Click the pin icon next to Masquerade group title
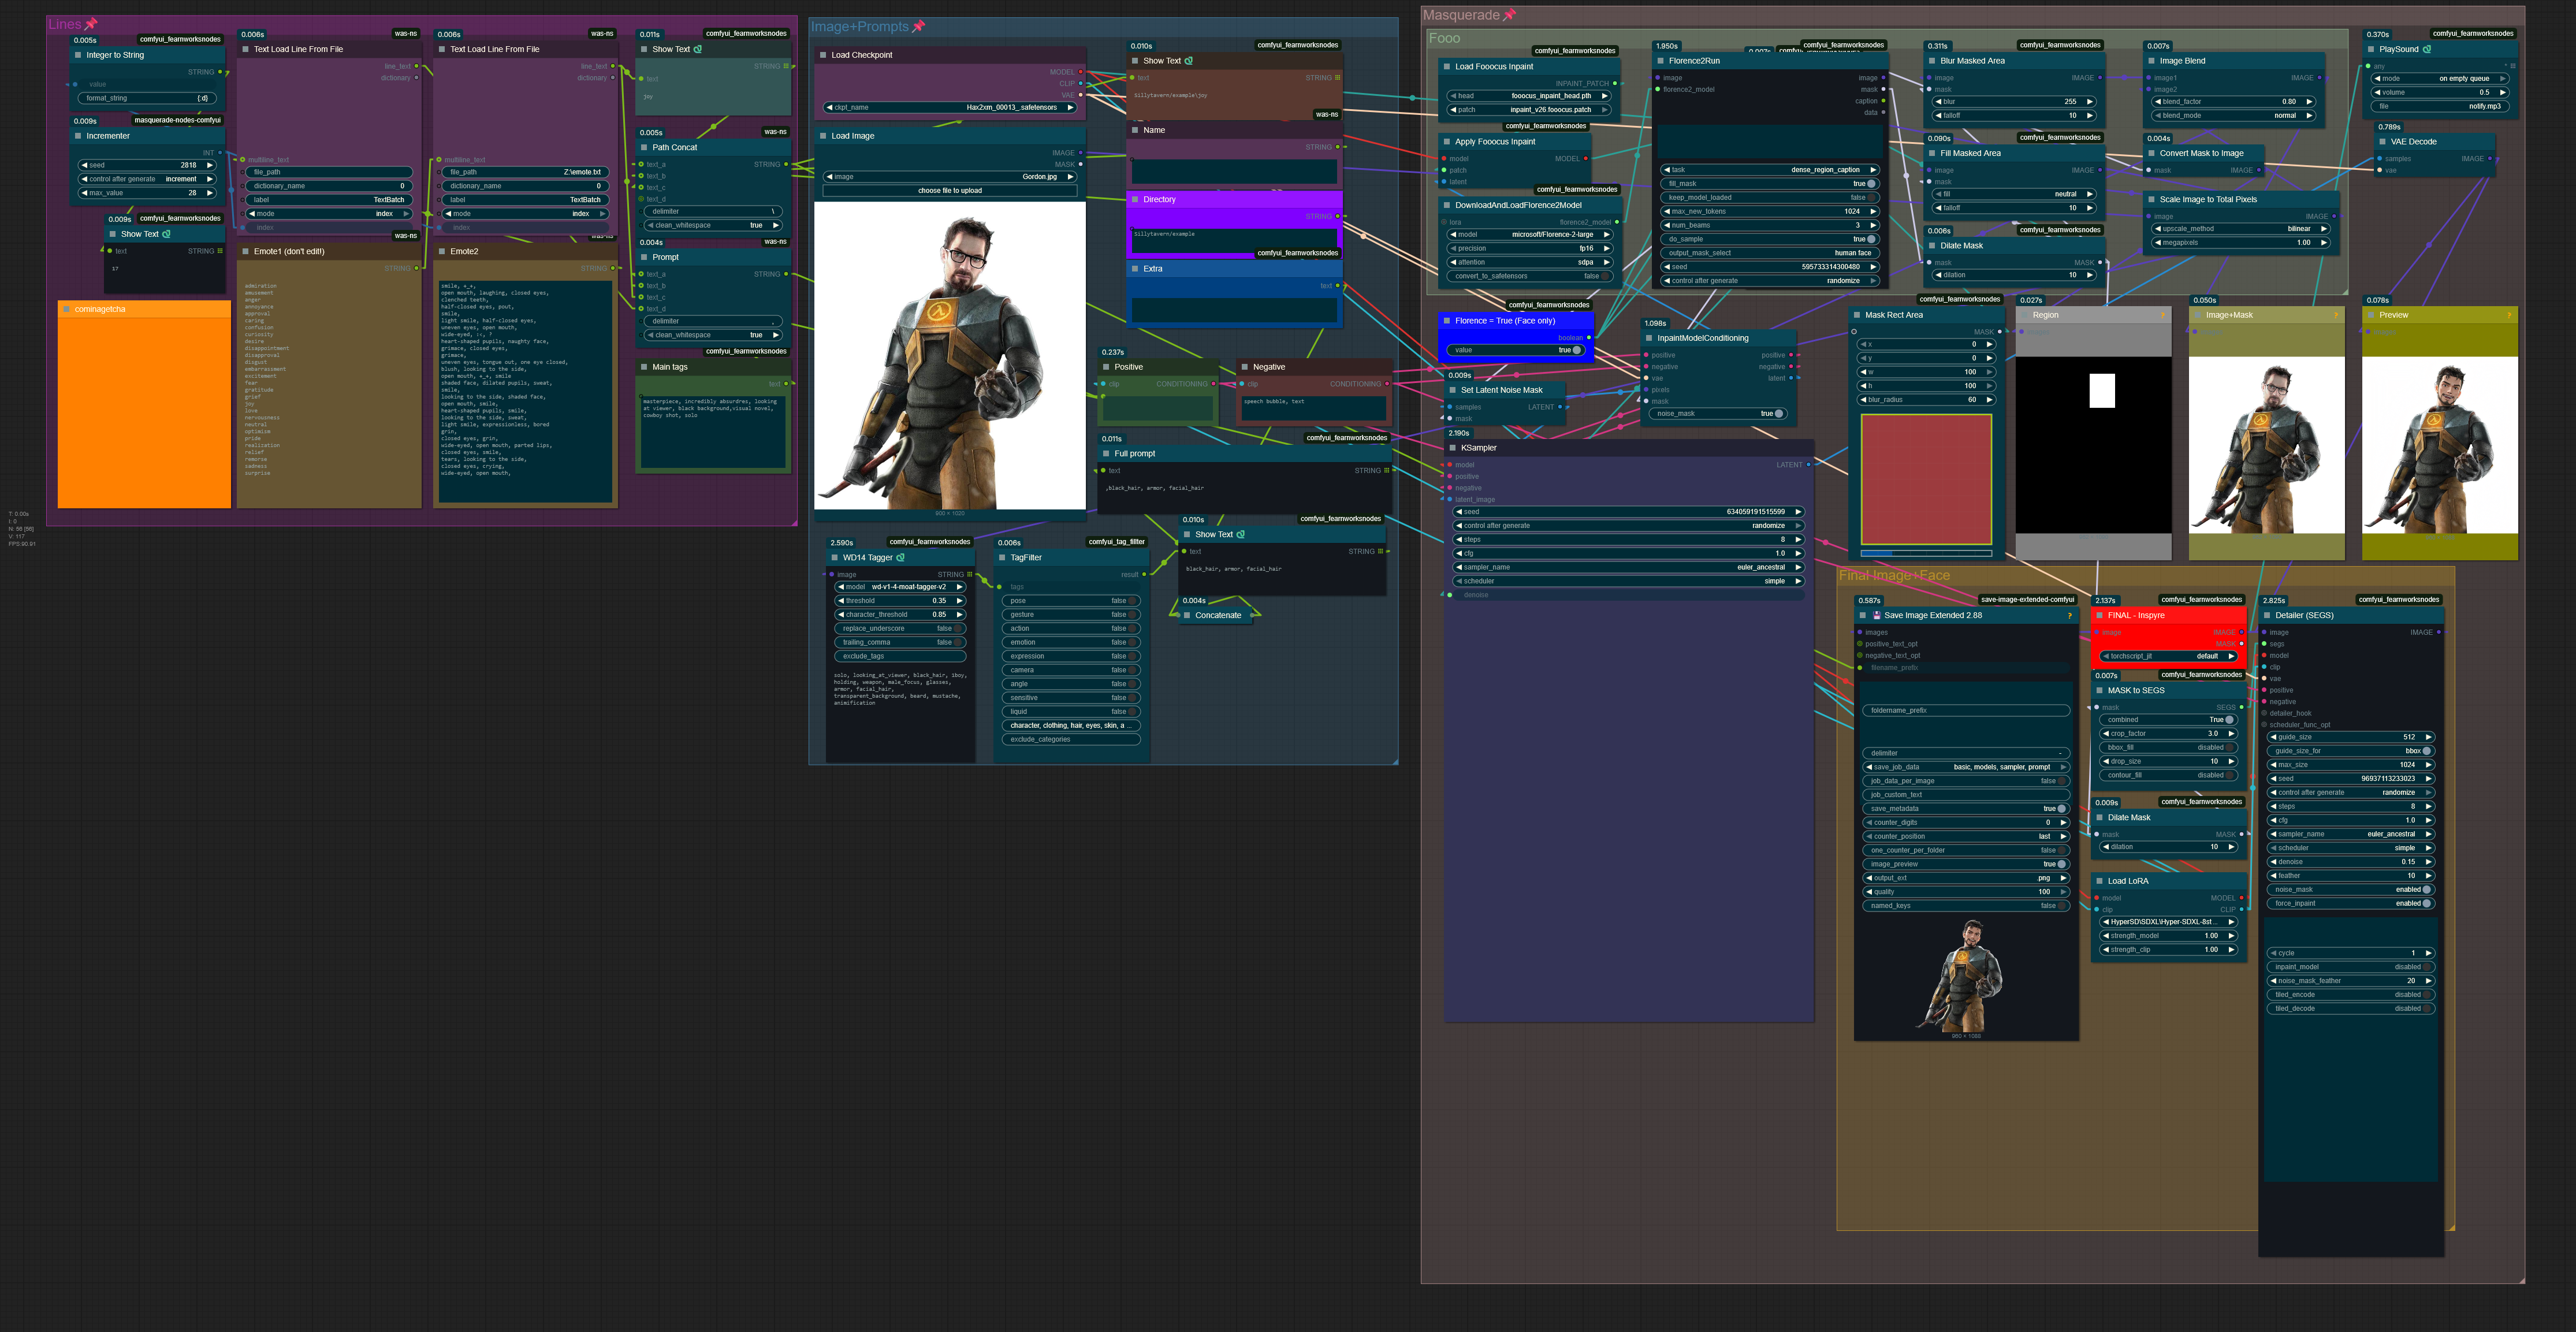Screen dimensions: 2576x1332 (1510, 15)
